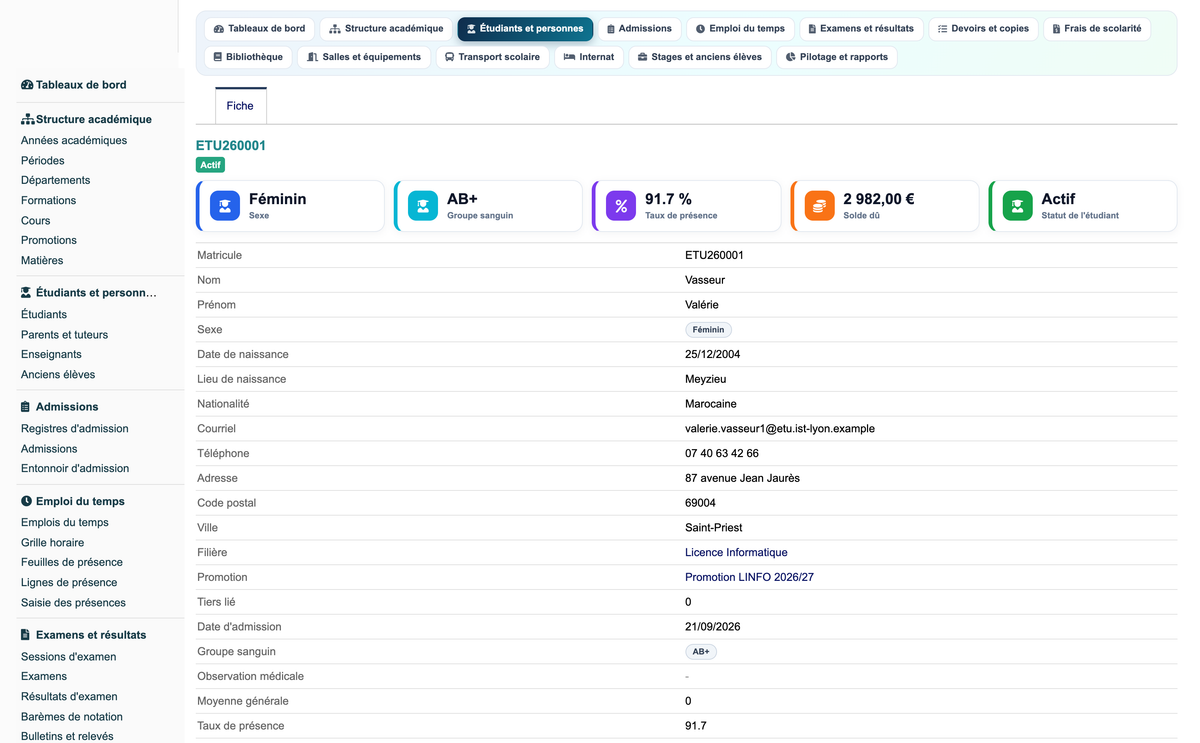This screenshot has width=1200, height=743.
Task: Open Entonnoir d'admission in sidebar
Action: (75, 469)
